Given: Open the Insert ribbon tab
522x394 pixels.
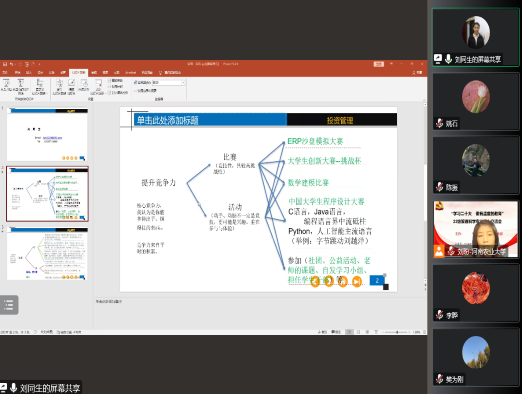Looking at the screenshot, I should 29,72.
